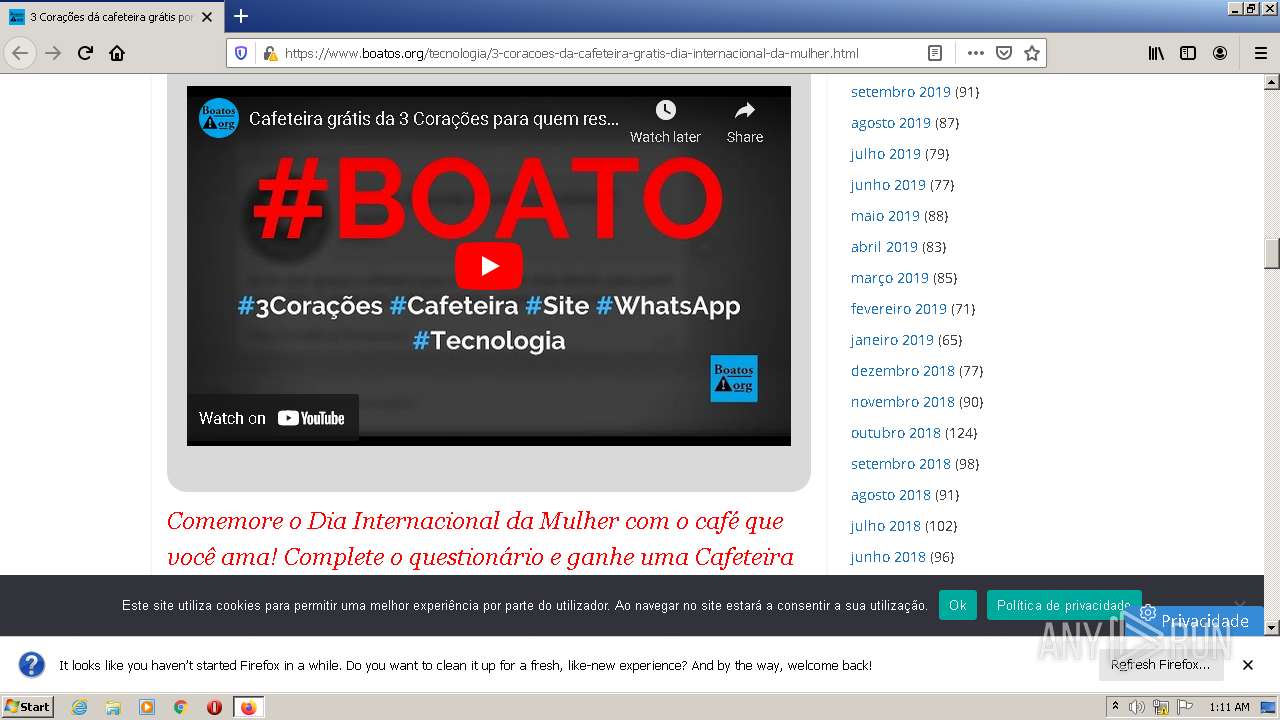Open the Library icon
This screenshot has width=1280, height=720.
(x=1156, y=53)
